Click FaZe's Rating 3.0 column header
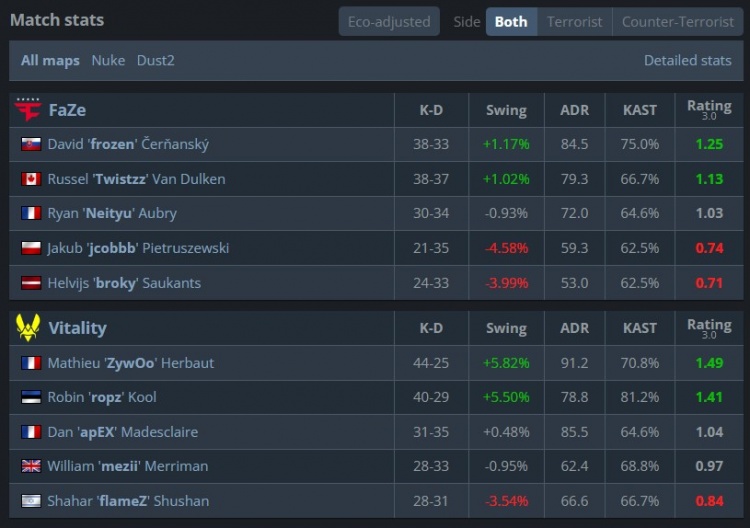 tap(709, 110)
